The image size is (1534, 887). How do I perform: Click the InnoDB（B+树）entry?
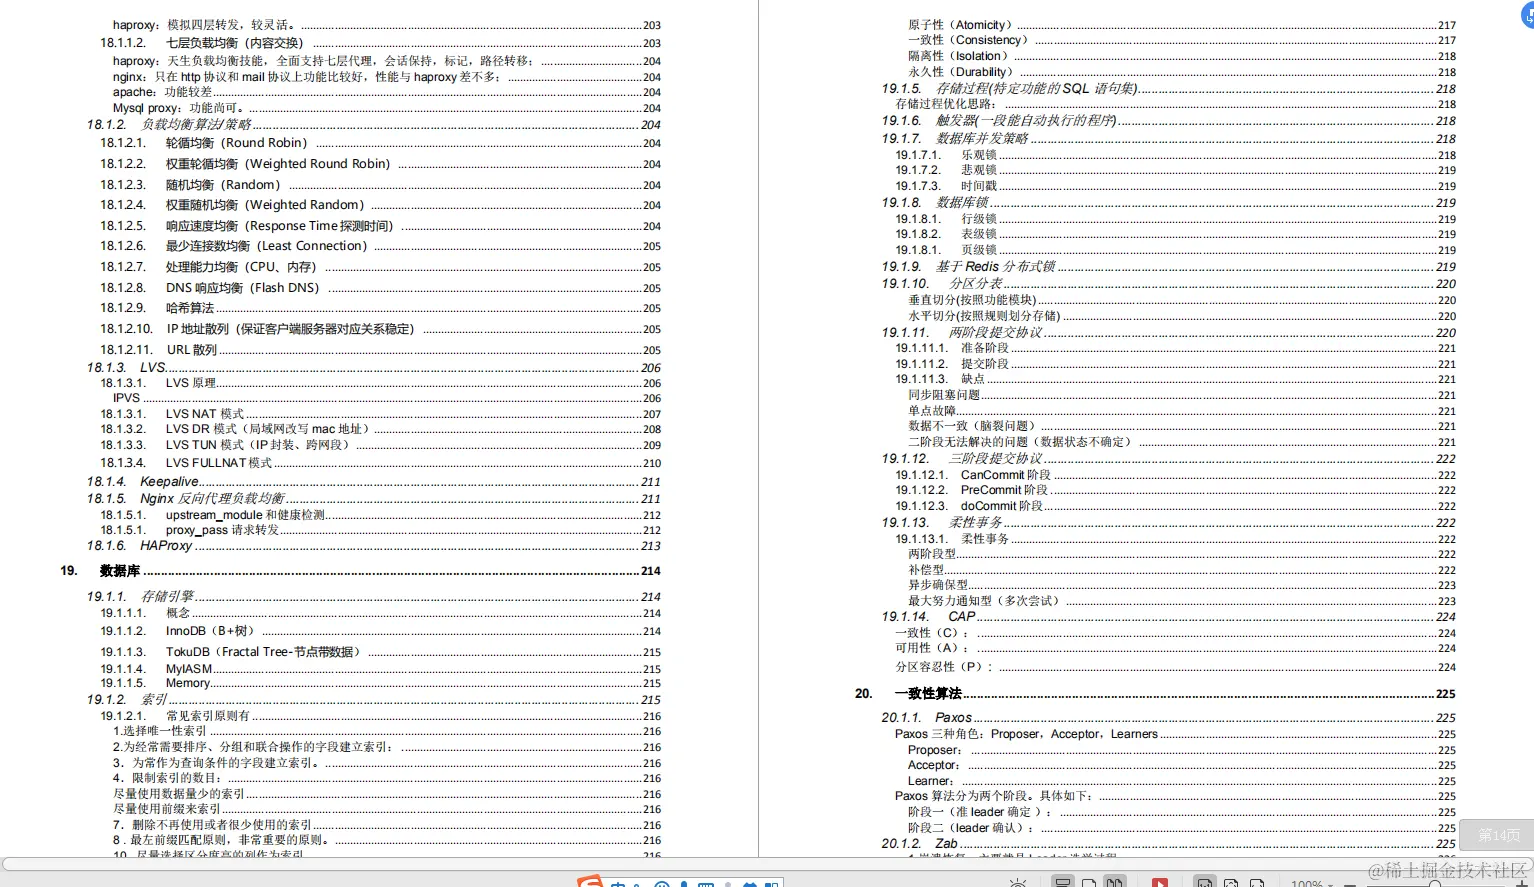click(x=380, y=631)
